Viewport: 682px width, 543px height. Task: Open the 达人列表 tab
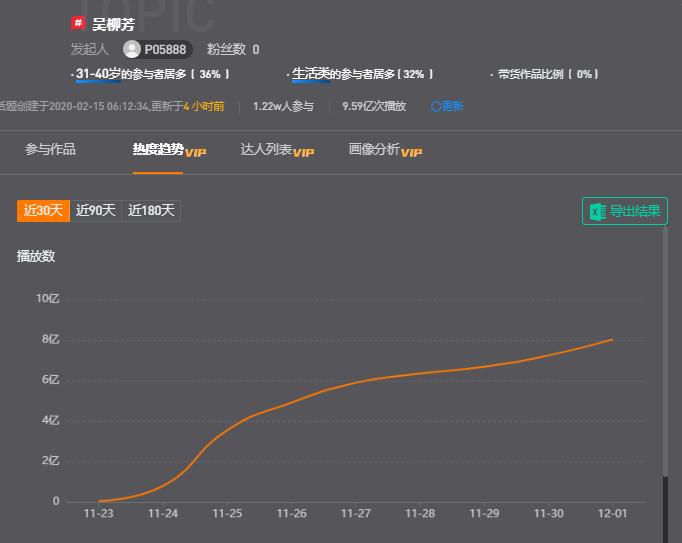266,149
